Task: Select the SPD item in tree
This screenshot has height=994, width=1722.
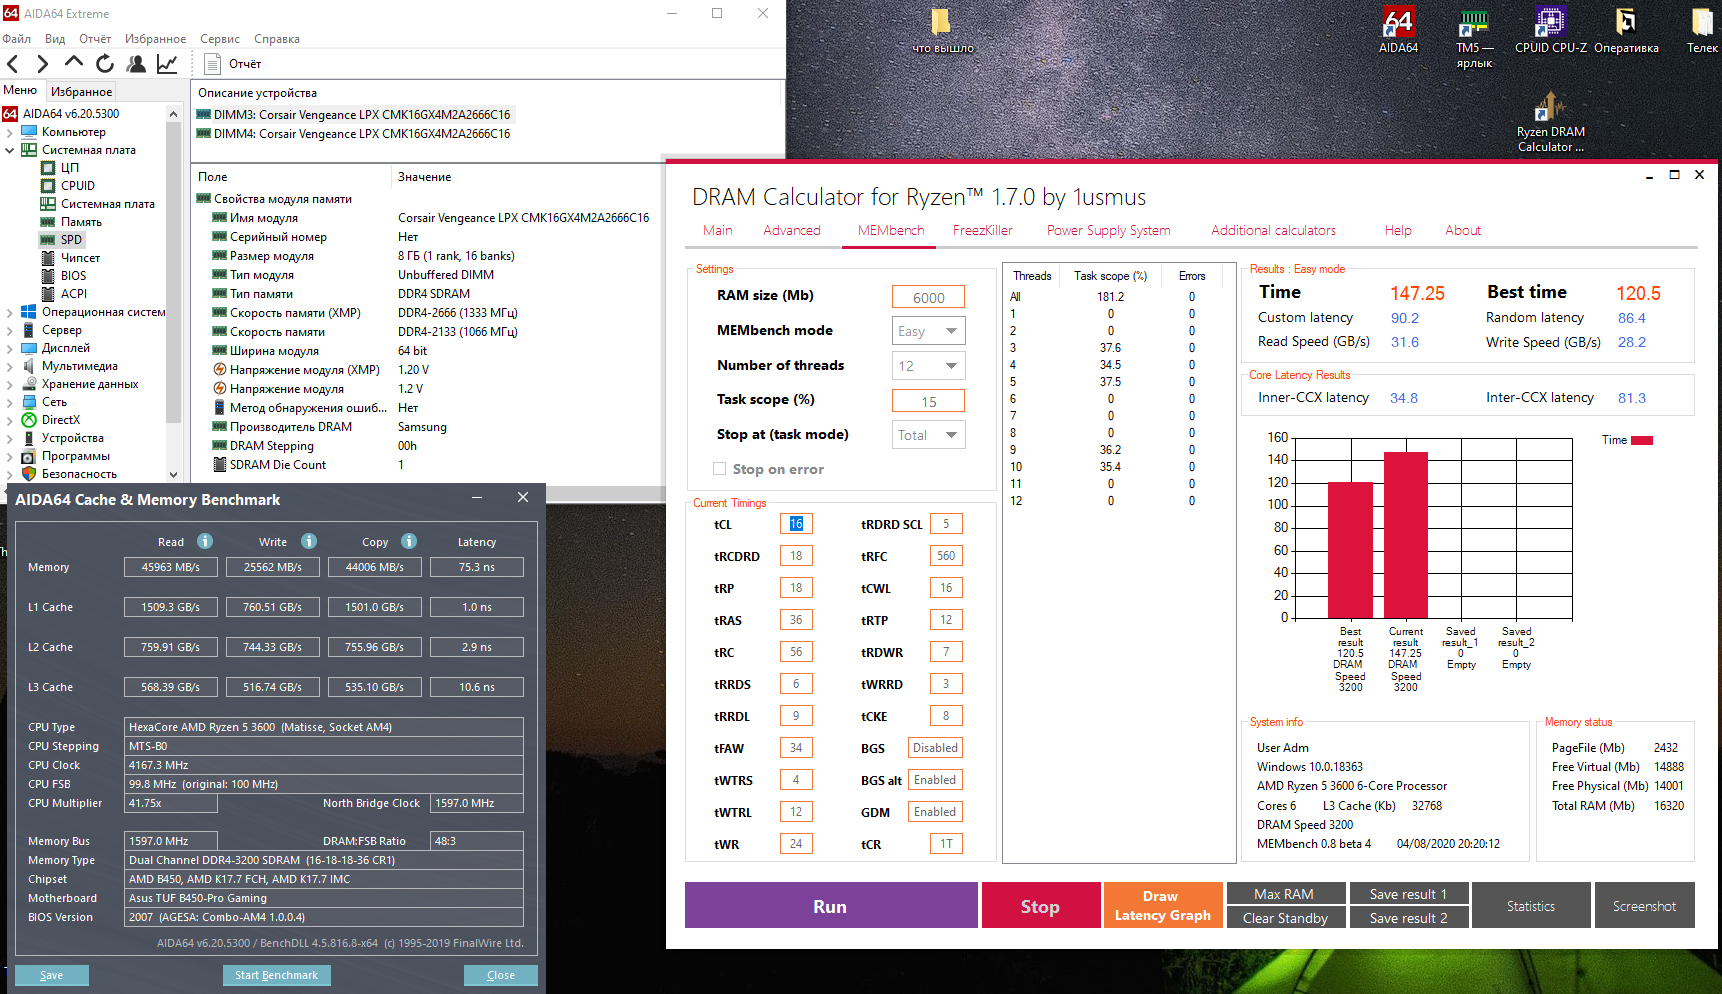Action: point(71,240)
